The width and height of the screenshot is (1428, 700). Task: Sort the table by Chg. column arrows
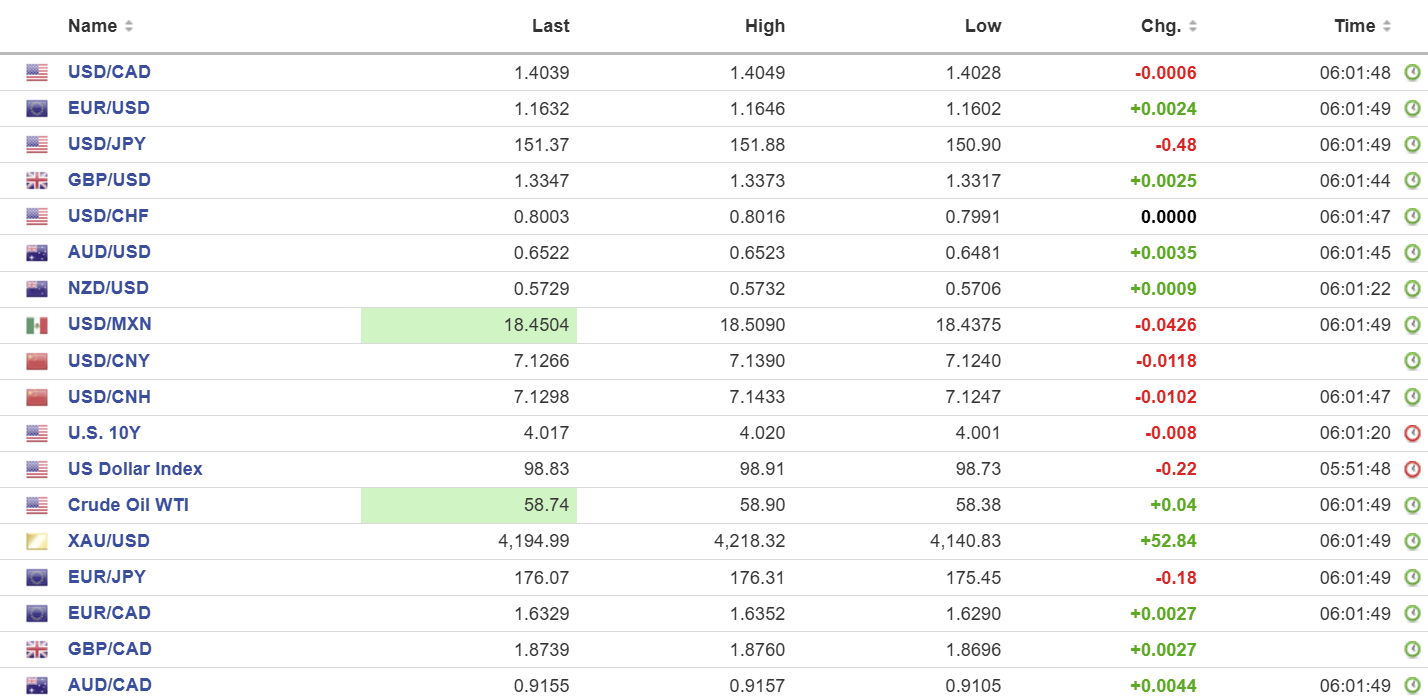point(1193,26)
